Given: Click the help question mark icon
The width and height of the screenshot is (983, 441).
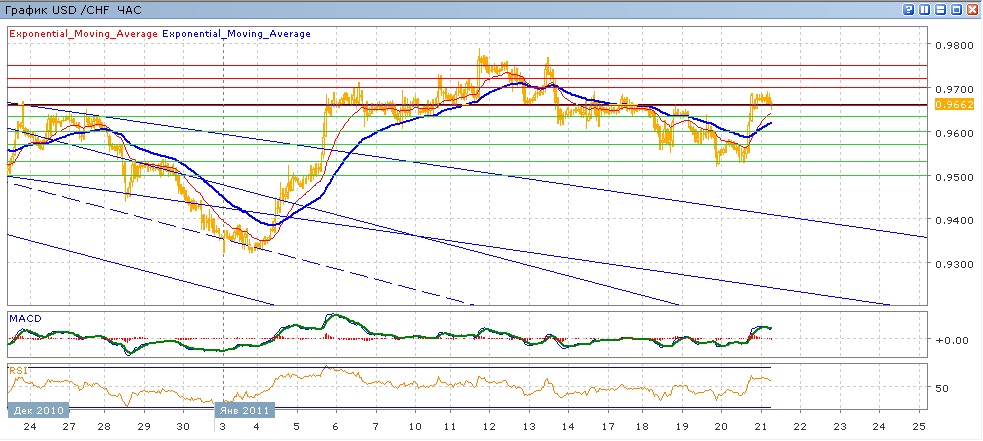Looking at the screenshot, I should click(908, 9).
